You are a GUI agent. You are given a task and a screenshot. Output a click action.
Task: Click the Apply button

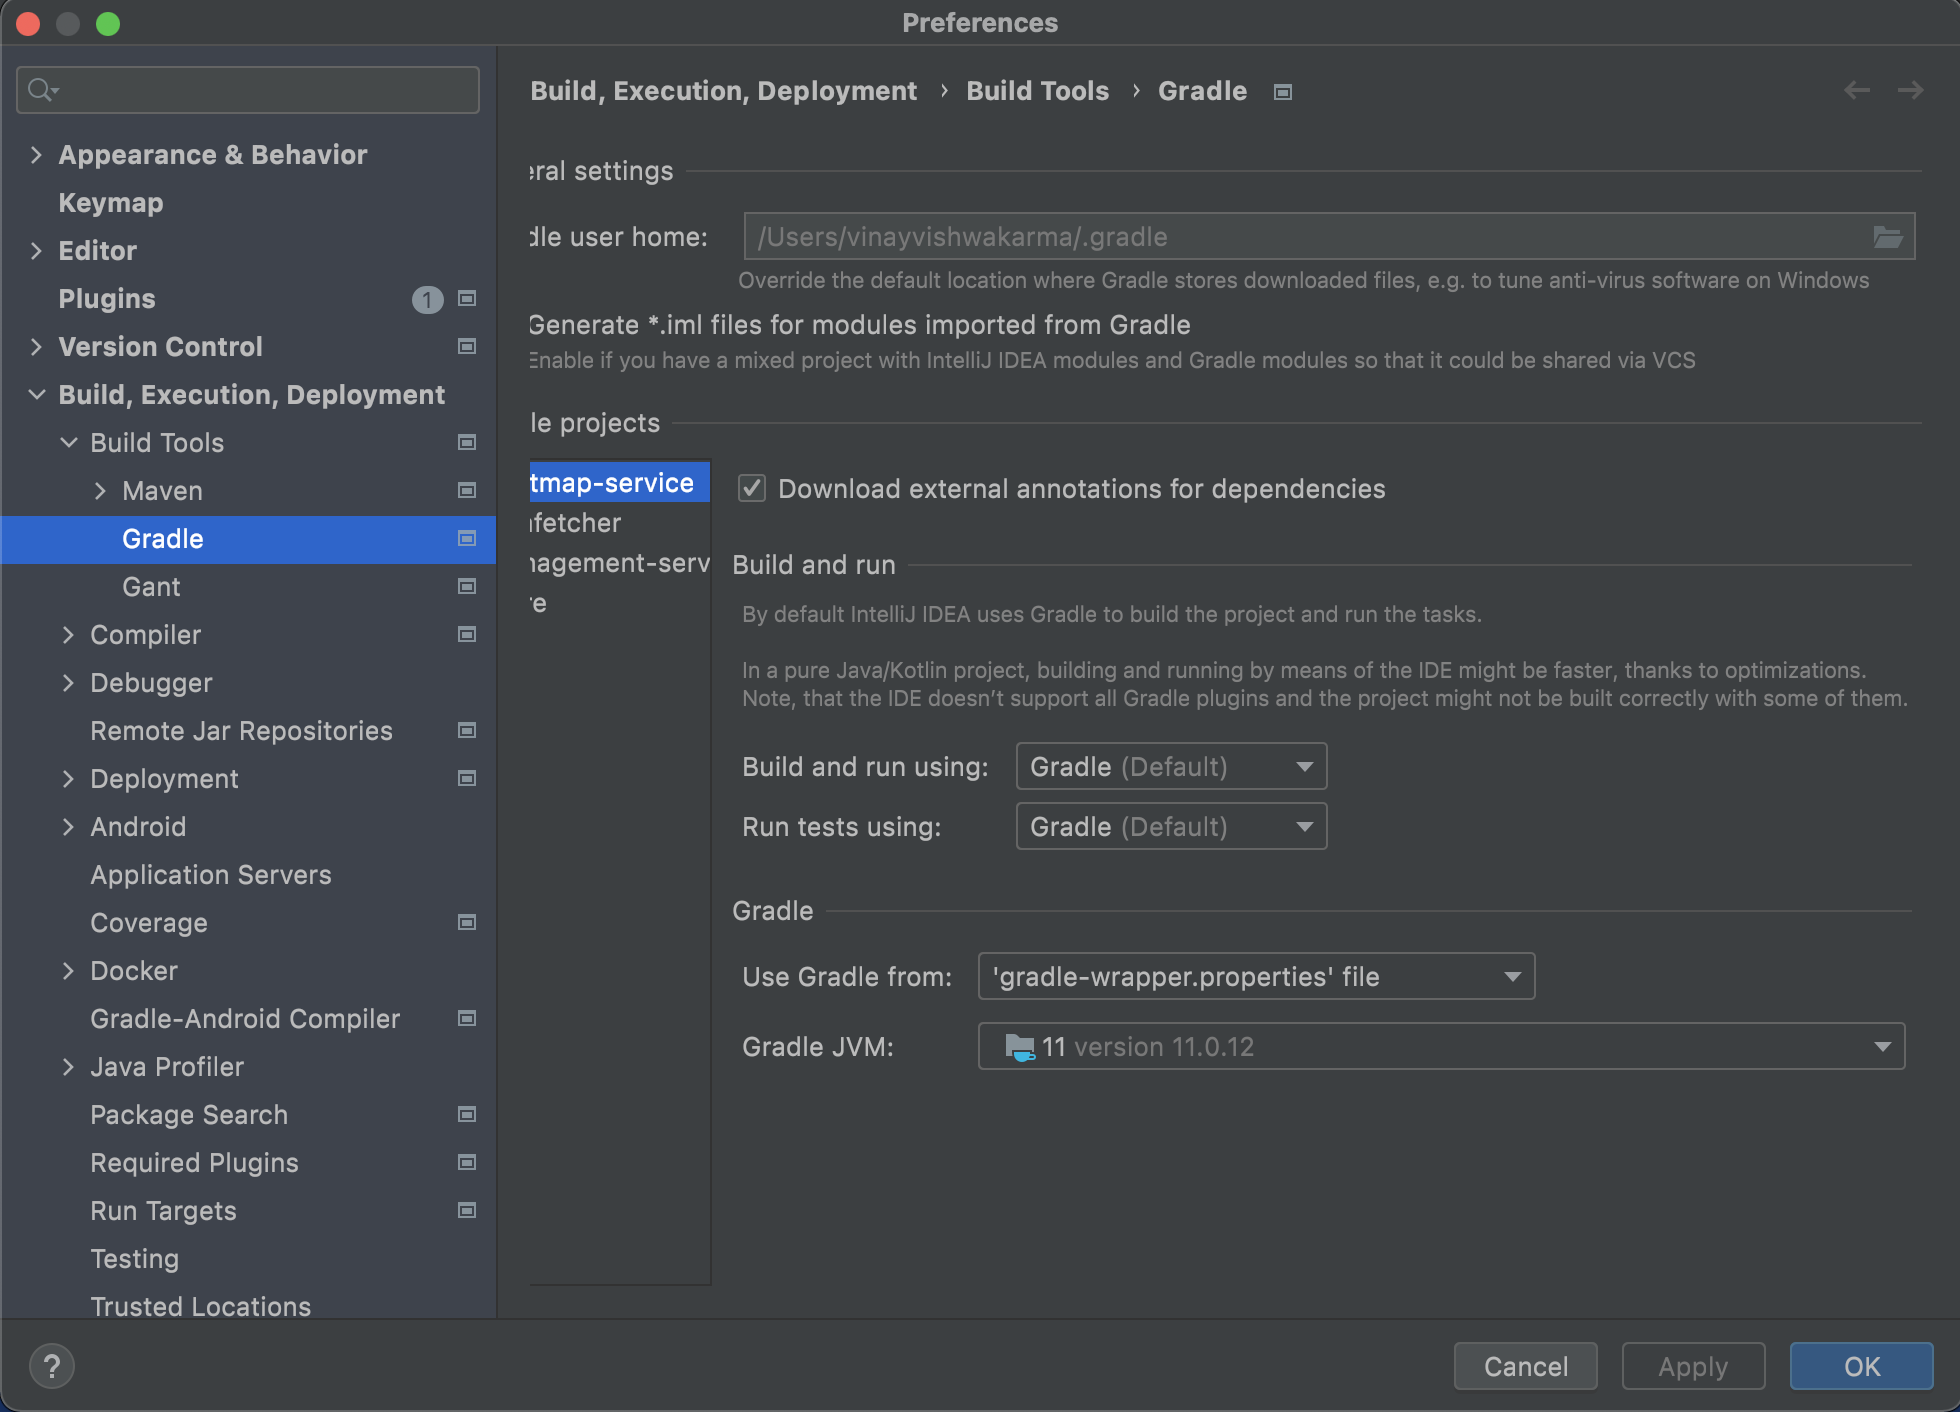[1693, 1366]
